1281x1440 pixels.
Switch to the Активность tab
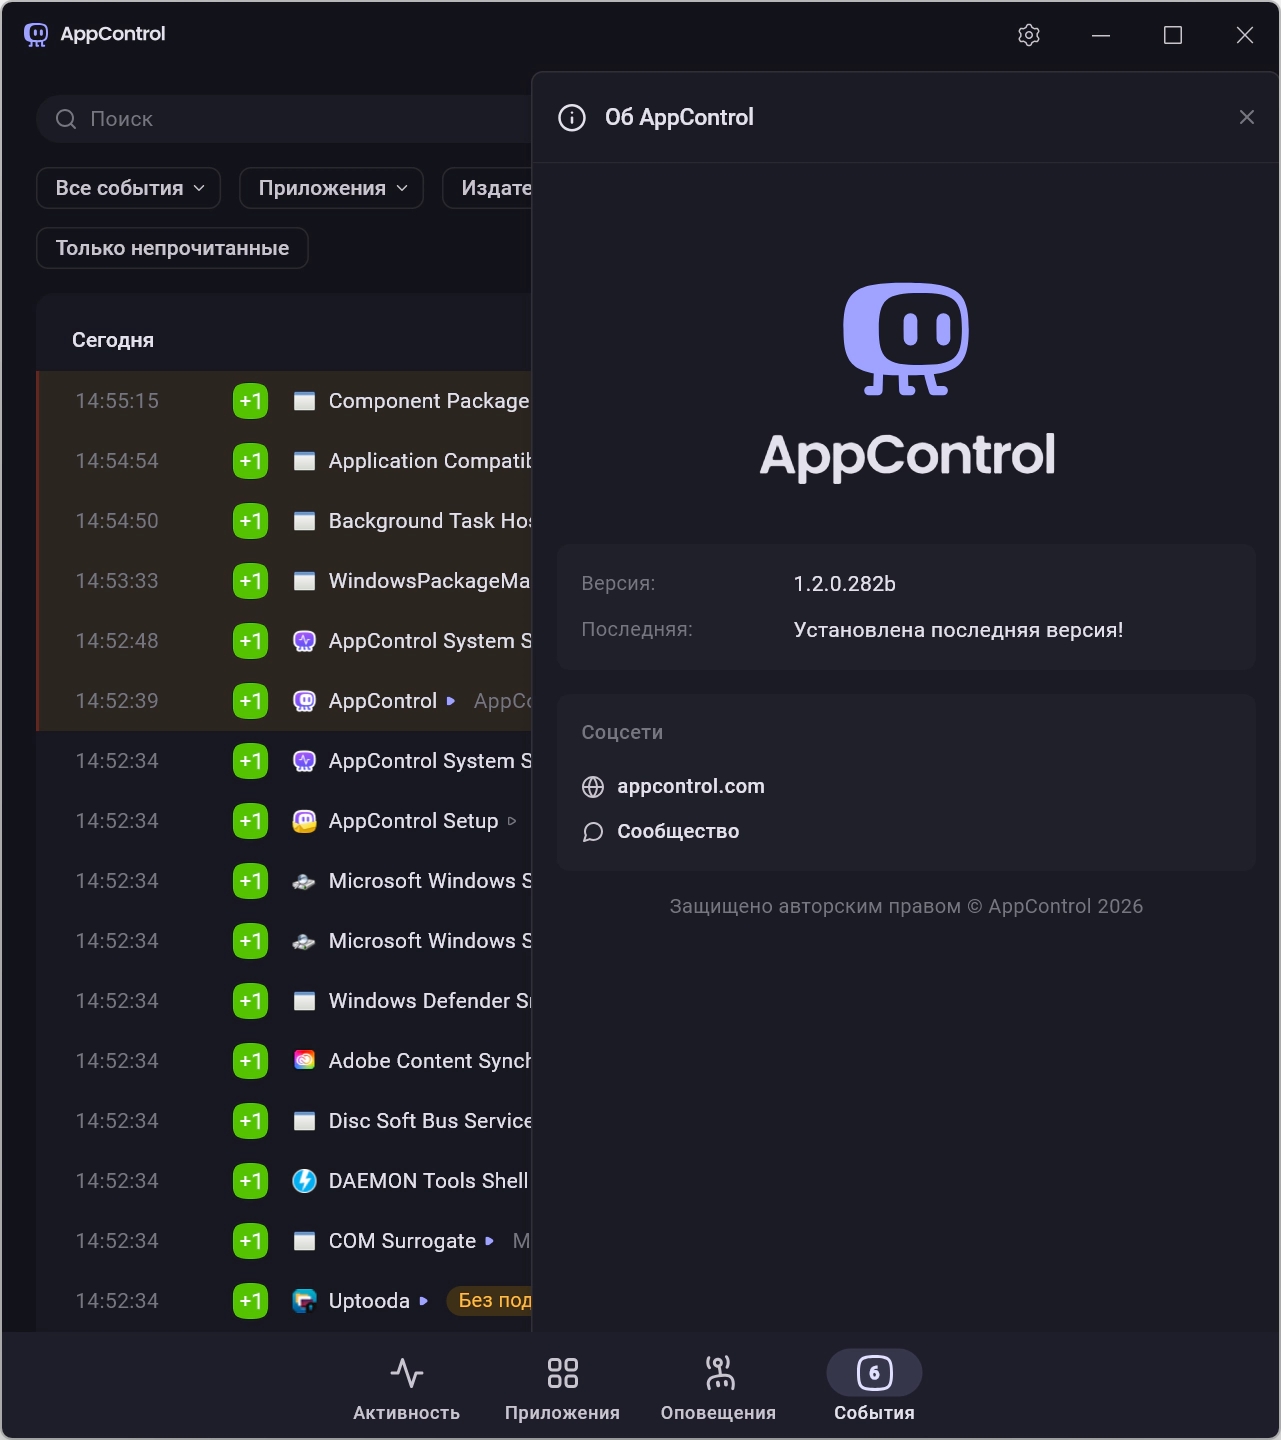point(406,1387)
